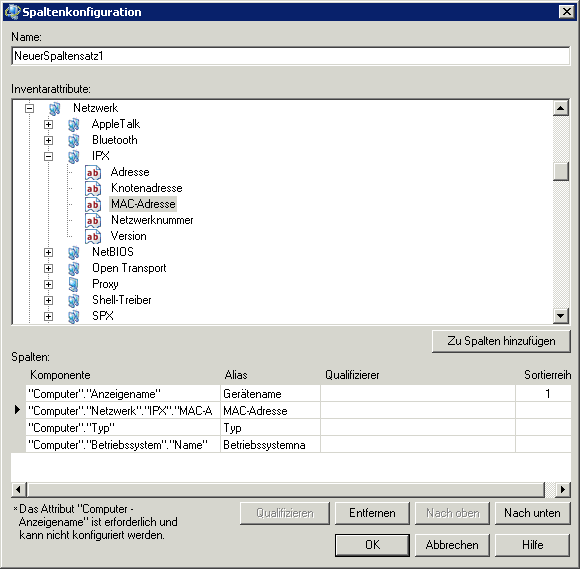Collapse the Netzwerk tree node
The image size is (580, 569).
click(x=29, y=108)
